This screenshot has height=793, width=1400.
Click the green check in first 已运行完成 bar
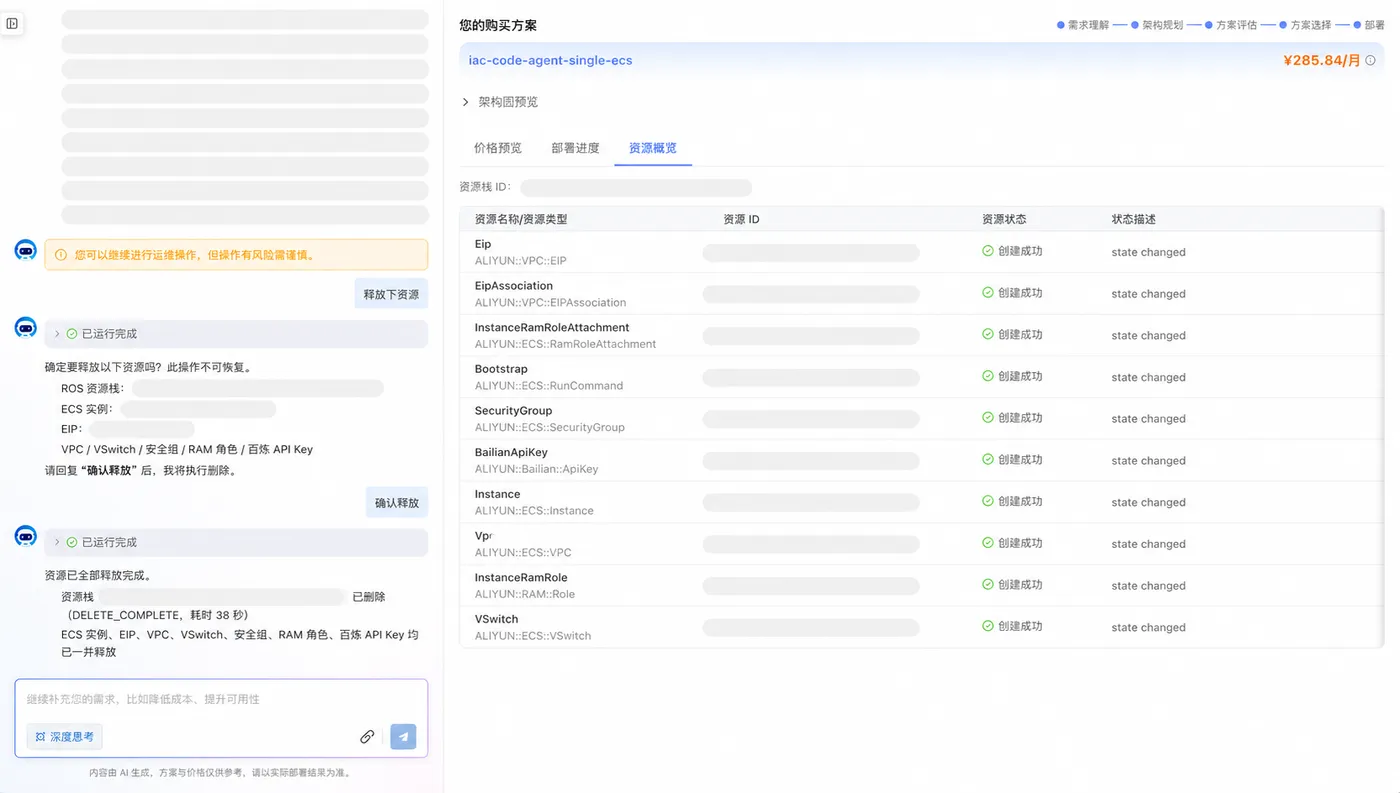click(x=72, y=334)
